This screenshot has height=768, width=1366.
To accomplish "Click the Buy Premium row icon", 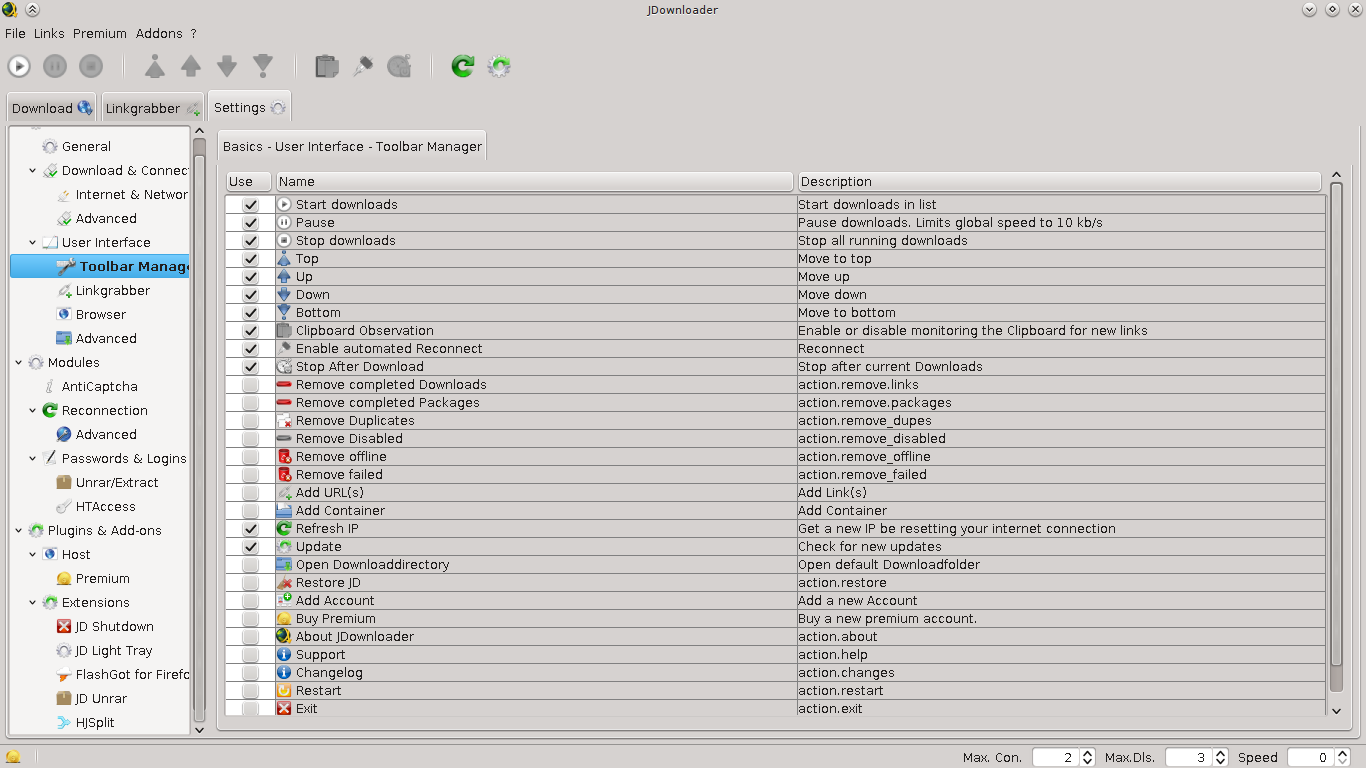I will point(284,619).
